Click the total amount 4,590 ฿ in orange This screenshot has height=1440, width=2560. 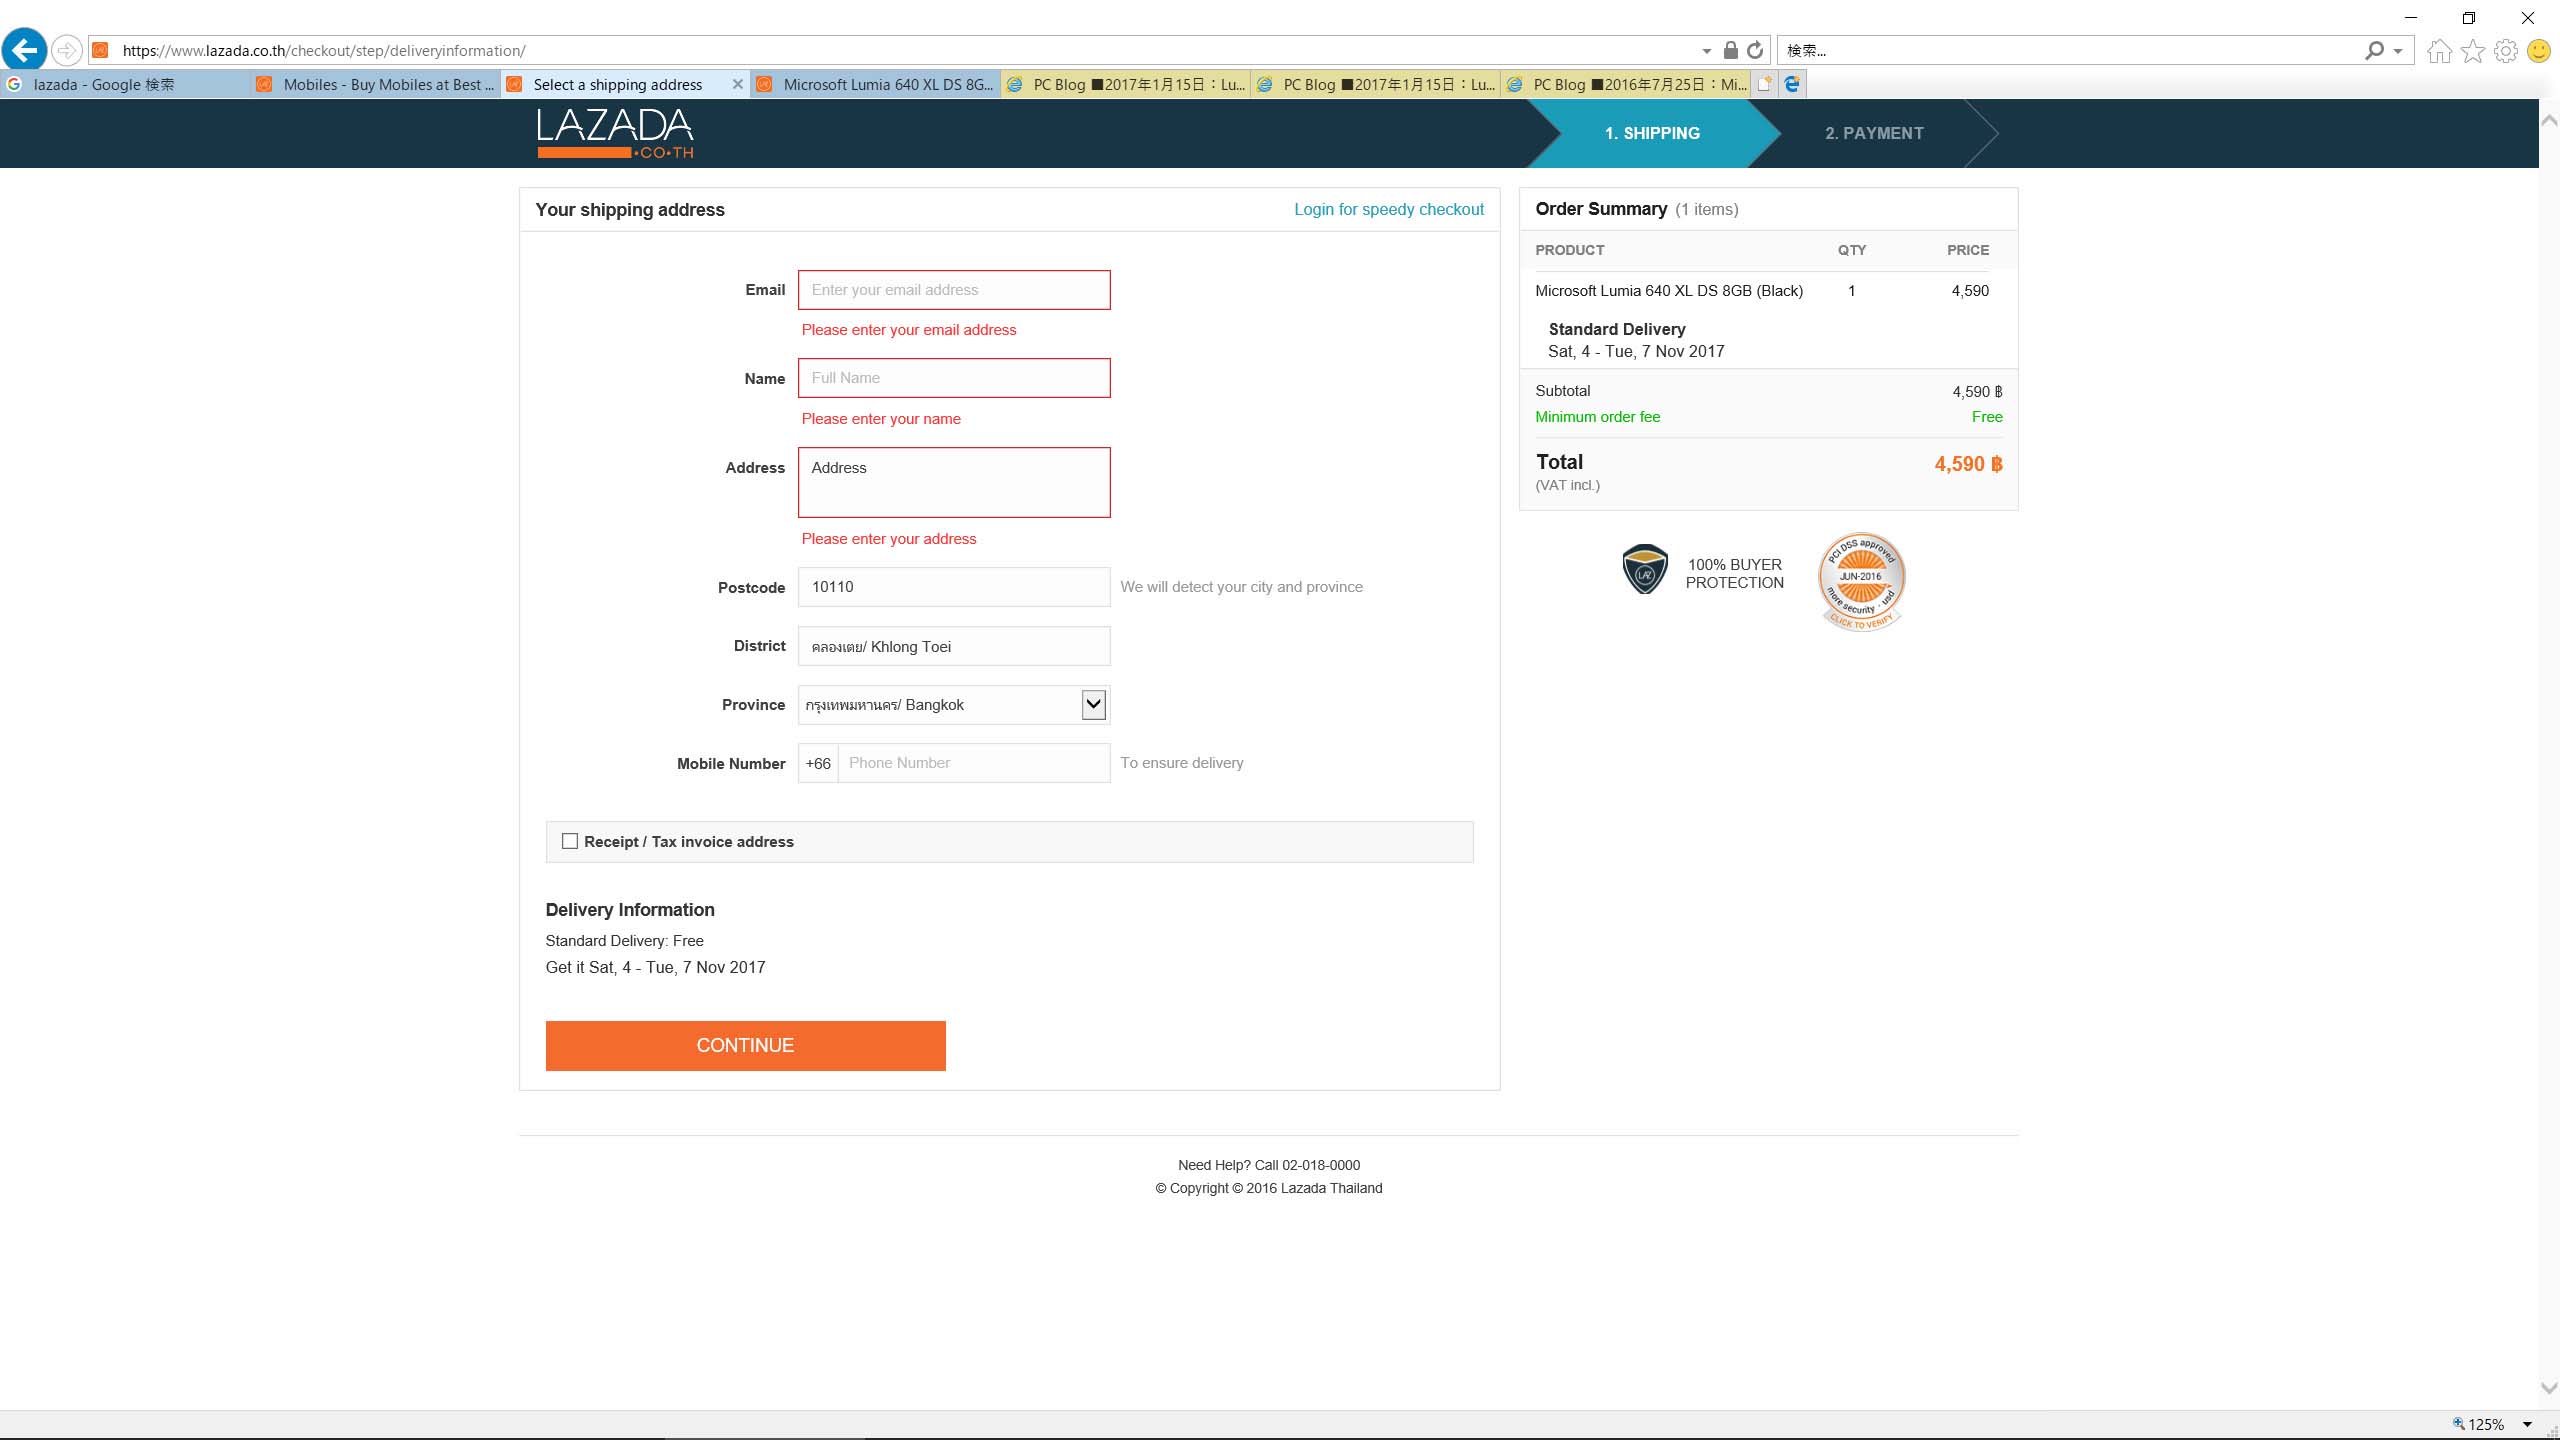click(x=1968, y=464)
